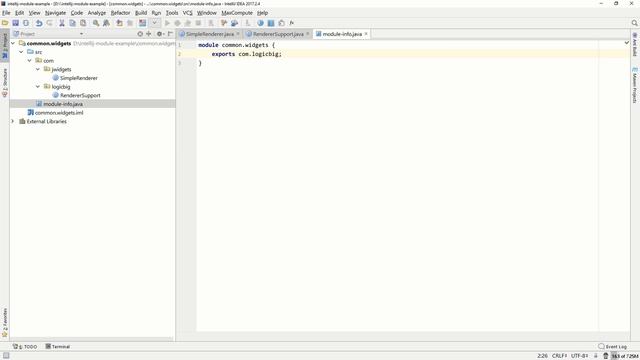640x360 pixels.
Task: Open the Build menu
Action: click(141, 13)
